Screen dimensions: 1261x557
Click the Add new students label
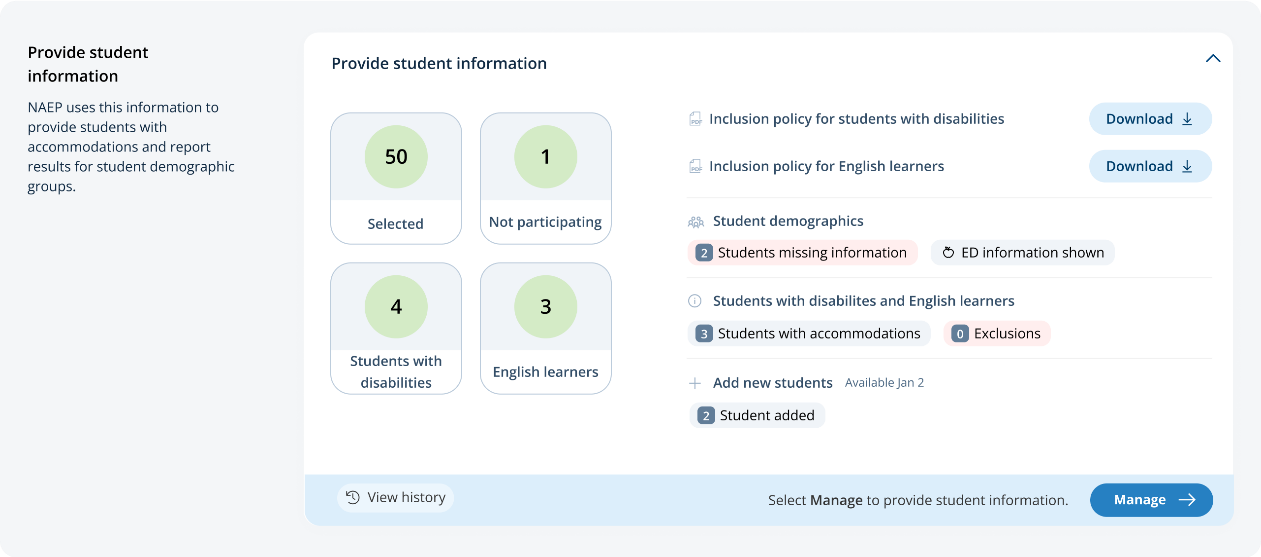tap(772, 383)
